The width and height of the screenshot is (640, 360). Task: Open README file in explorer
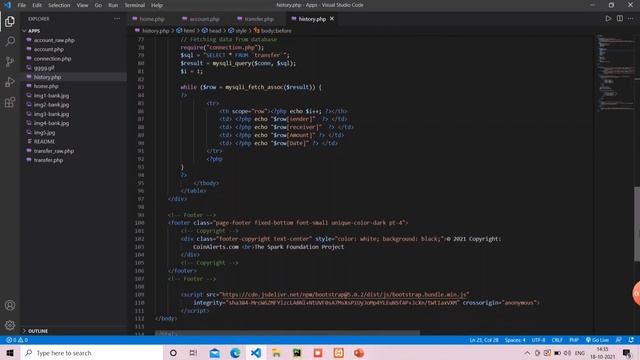pyautogui.click(x=44, y=142)
